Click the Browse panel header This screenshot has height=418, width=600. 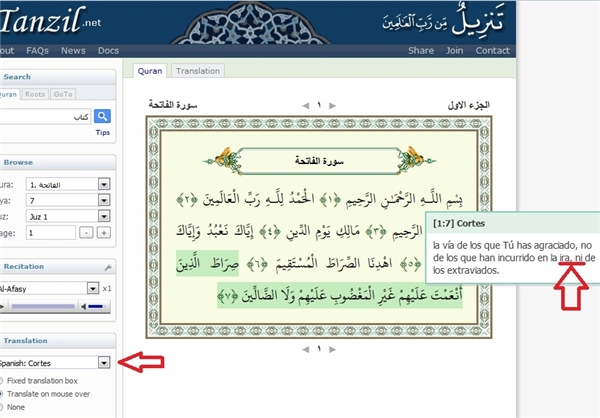tap(57, 162)
